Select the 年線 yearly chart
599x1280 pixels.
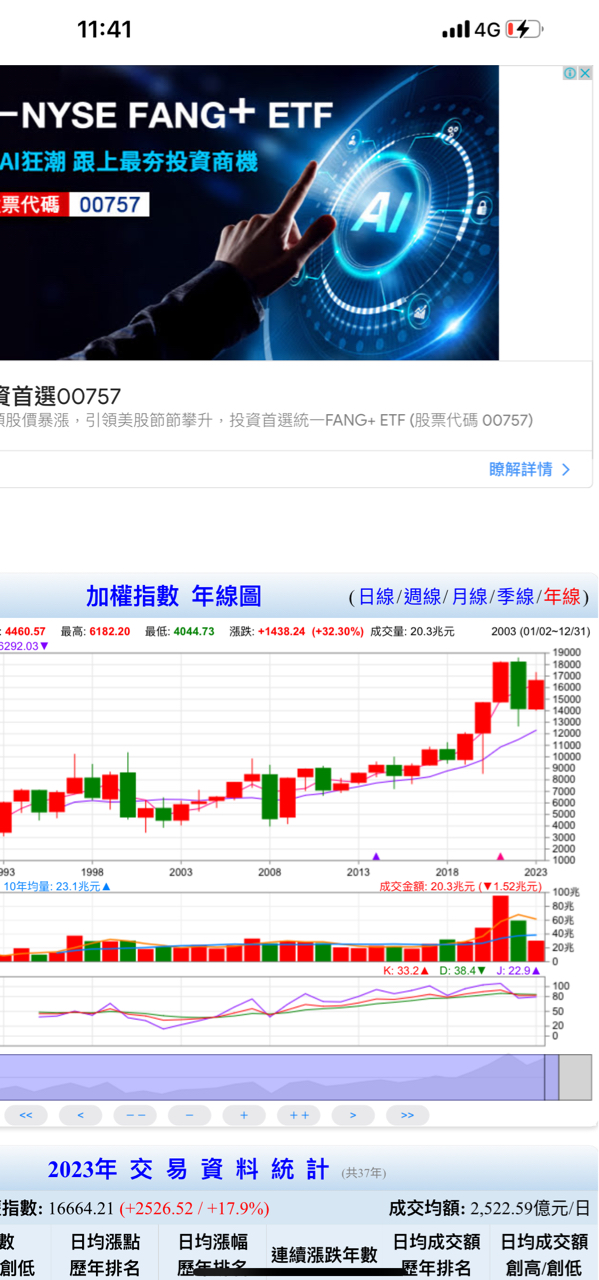562,597
